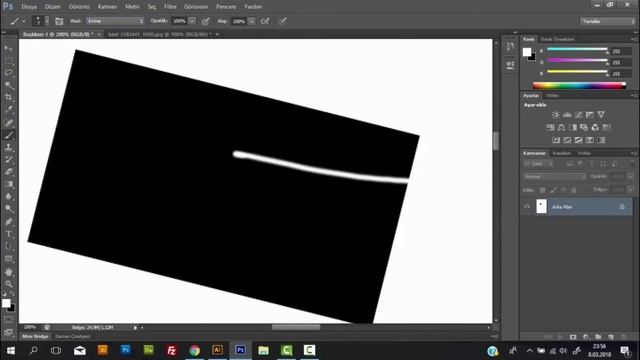The width and height of the screenshot is (640, 360).
Task: Click the color spectrum ramp
Action: [579, 85]
